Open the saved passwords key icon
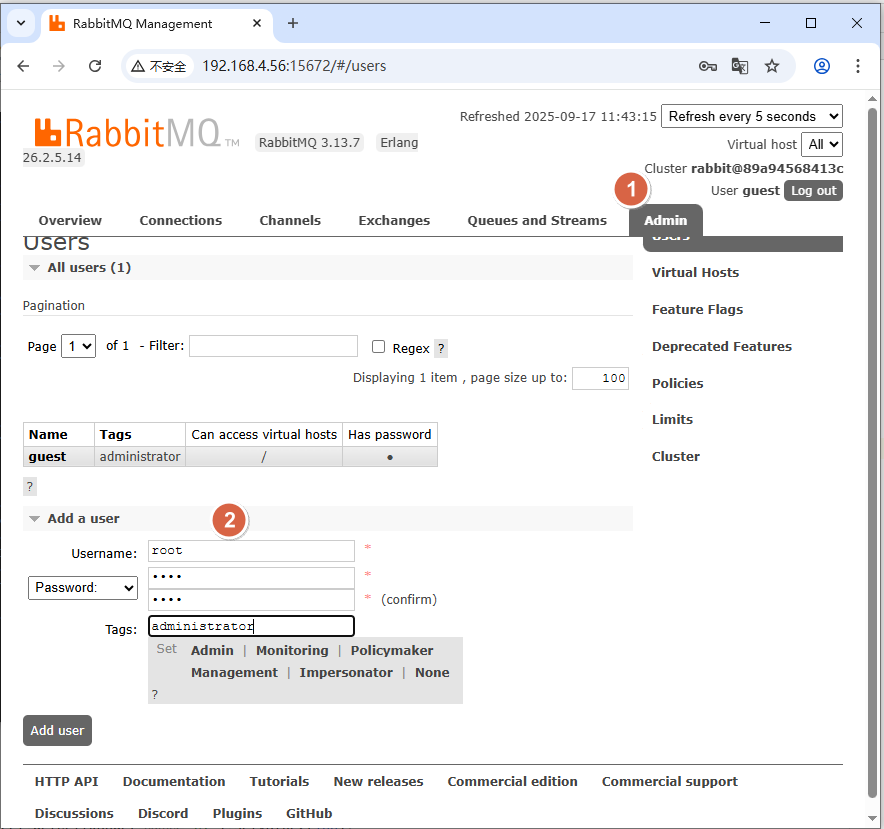This screenshot has width=884, height=829. (707, 66)
